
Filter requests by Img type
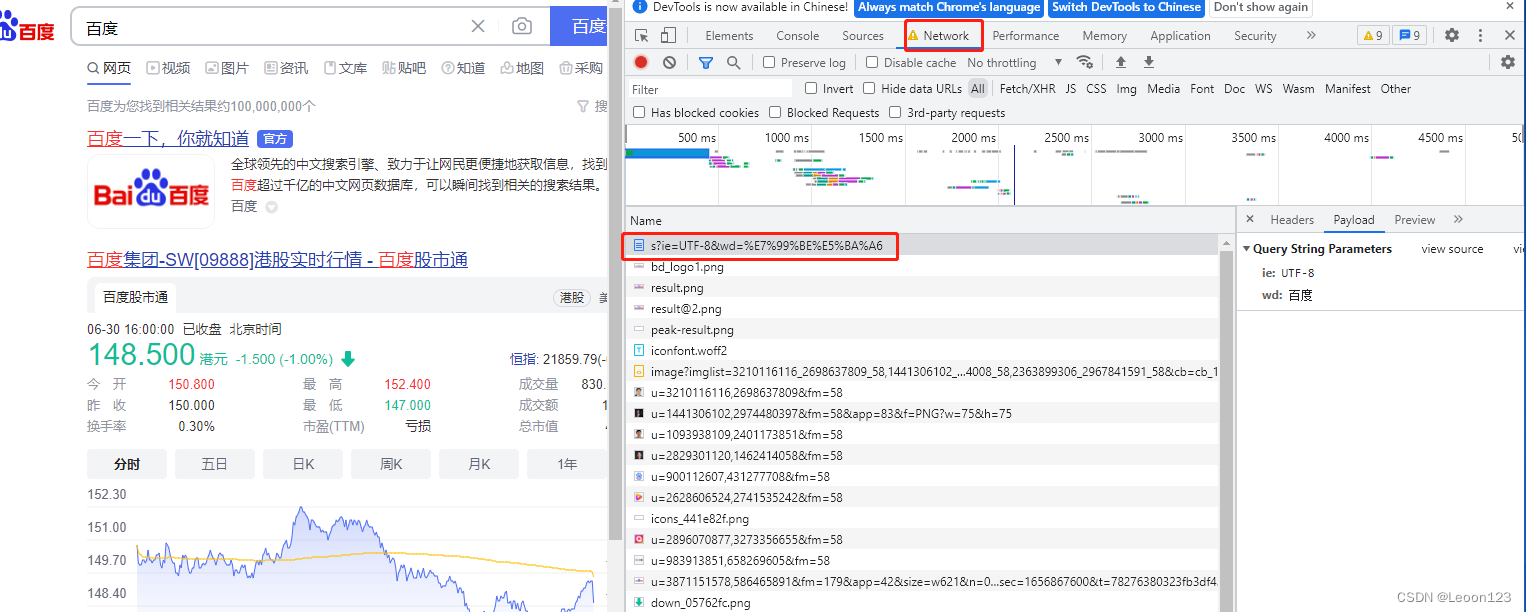(x=1127, y=88)
